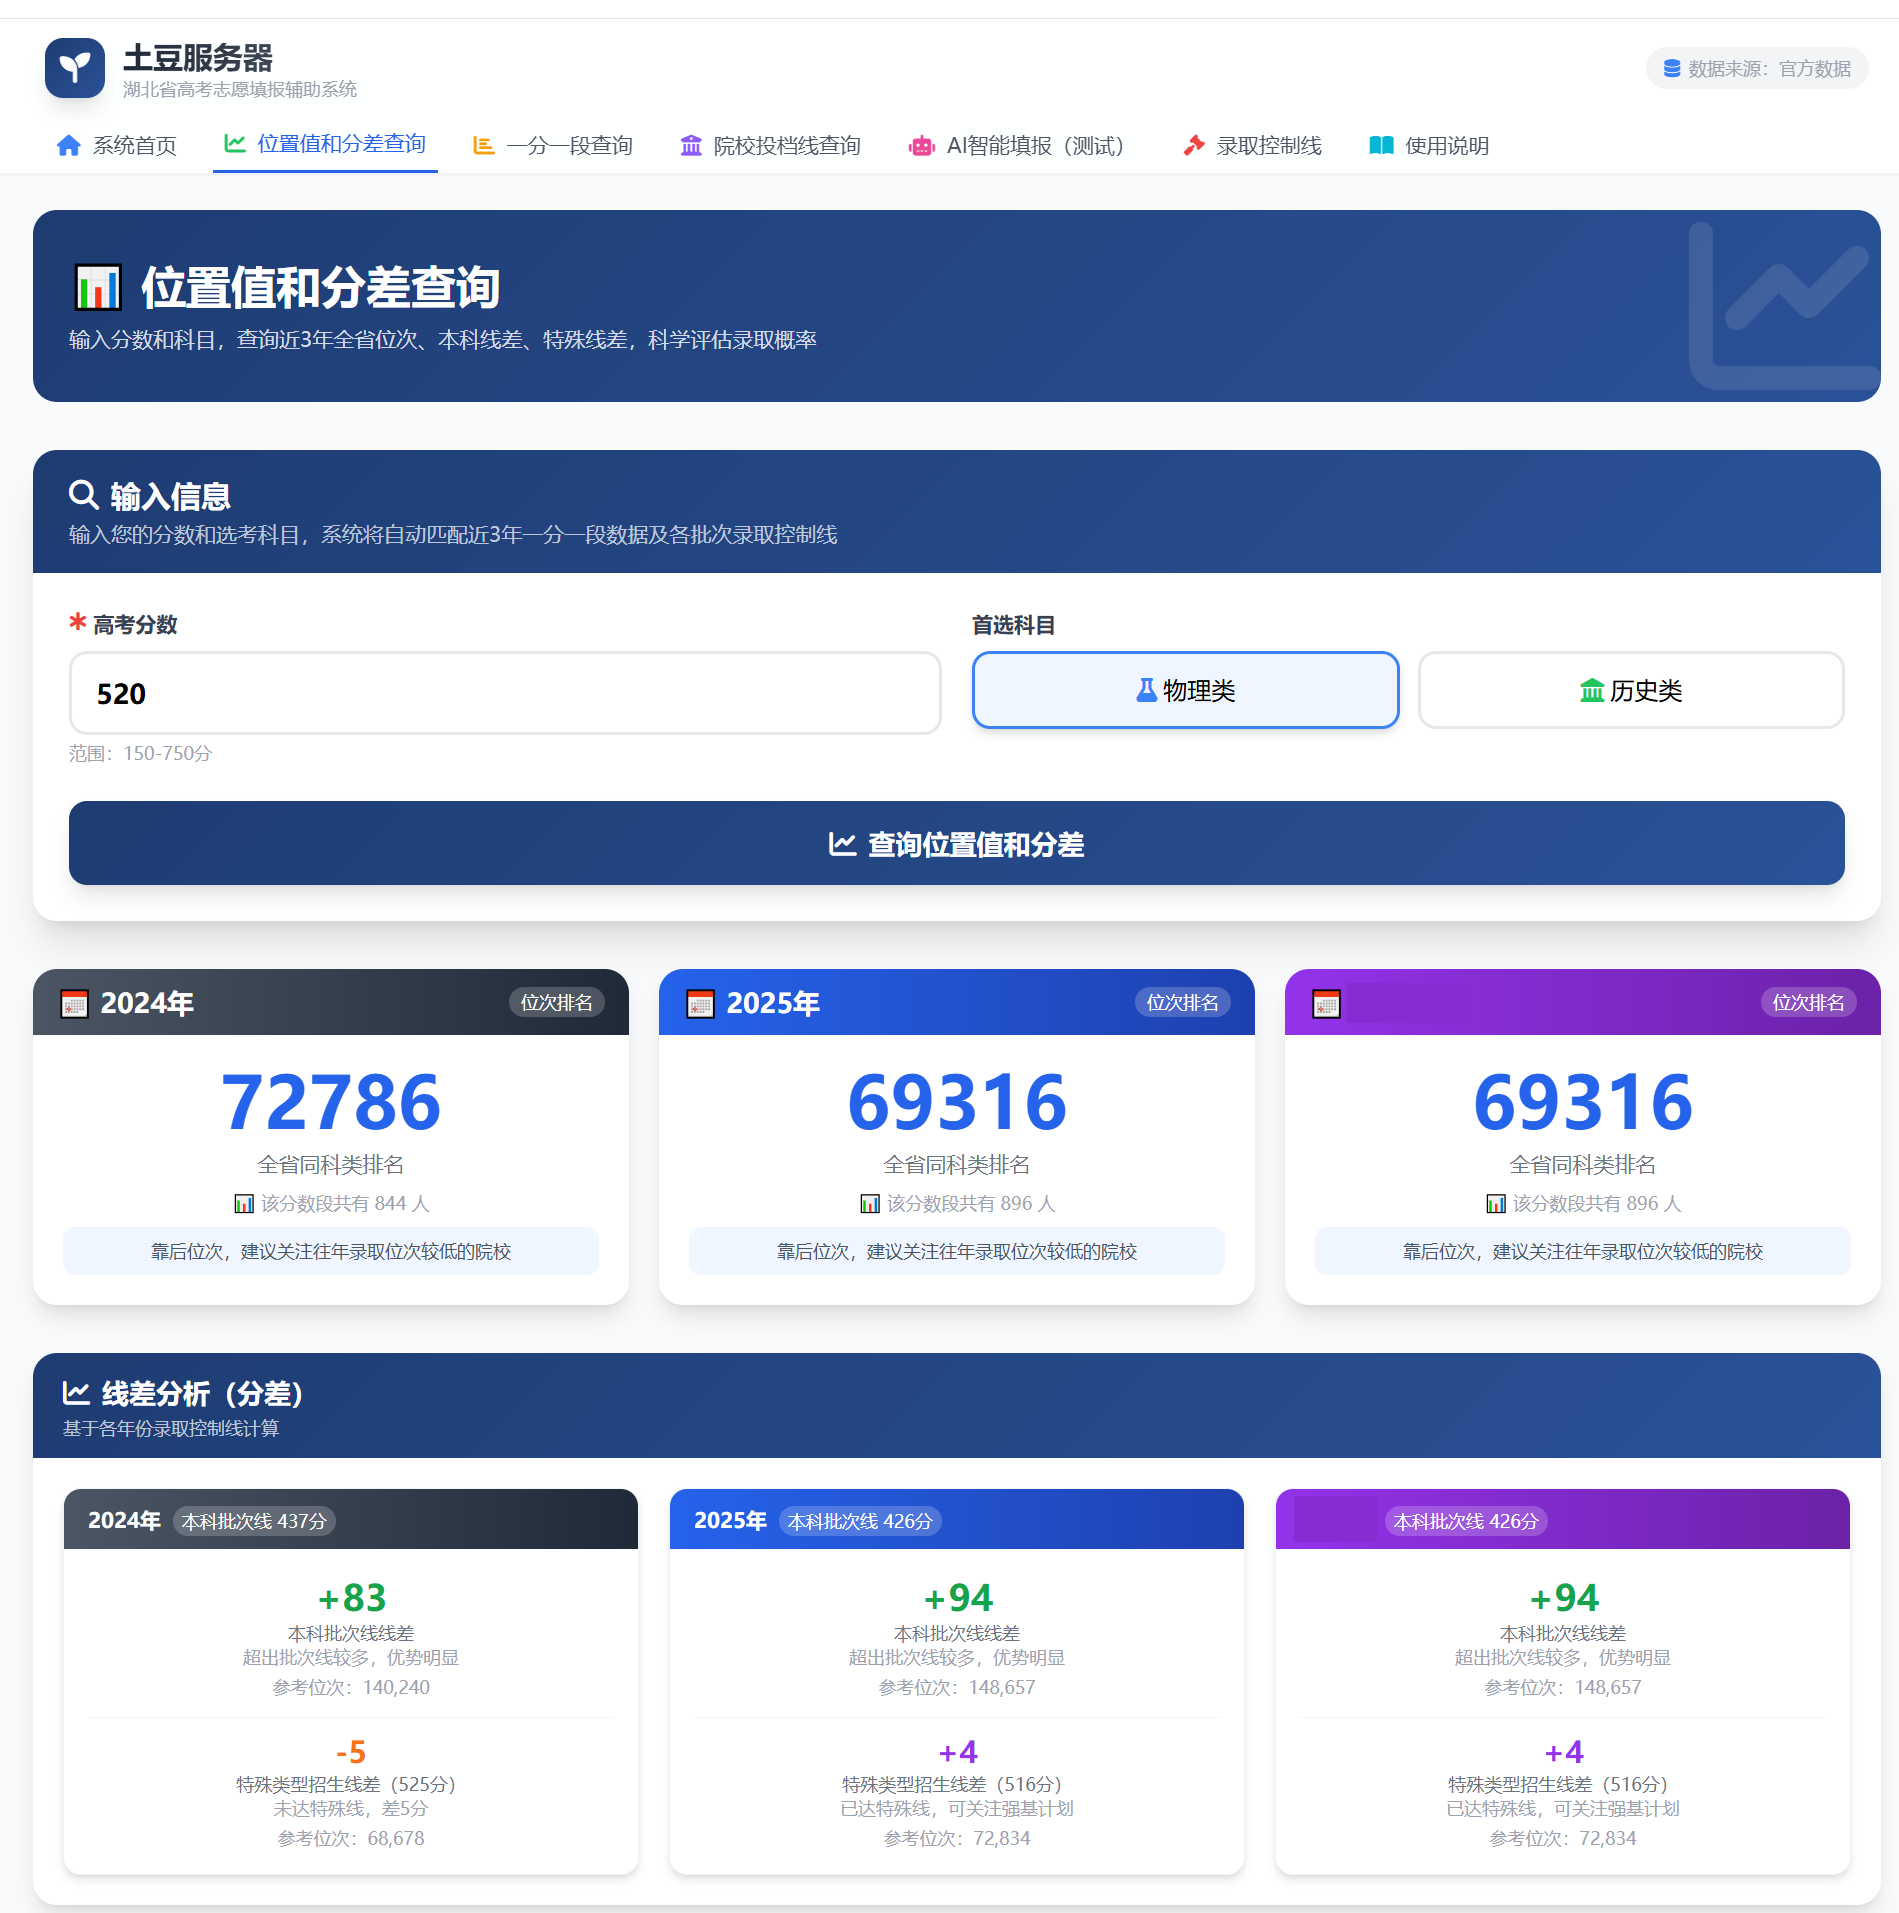Click the 位次排名 badge on 2024年 card
This screenshot has width=1899, height=1913.
coord(557,1002)
